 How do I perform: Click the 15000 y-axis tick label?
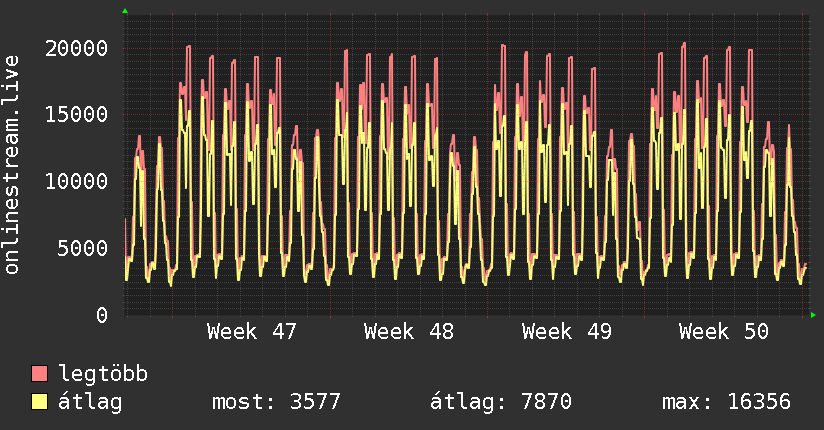point(76,115)
